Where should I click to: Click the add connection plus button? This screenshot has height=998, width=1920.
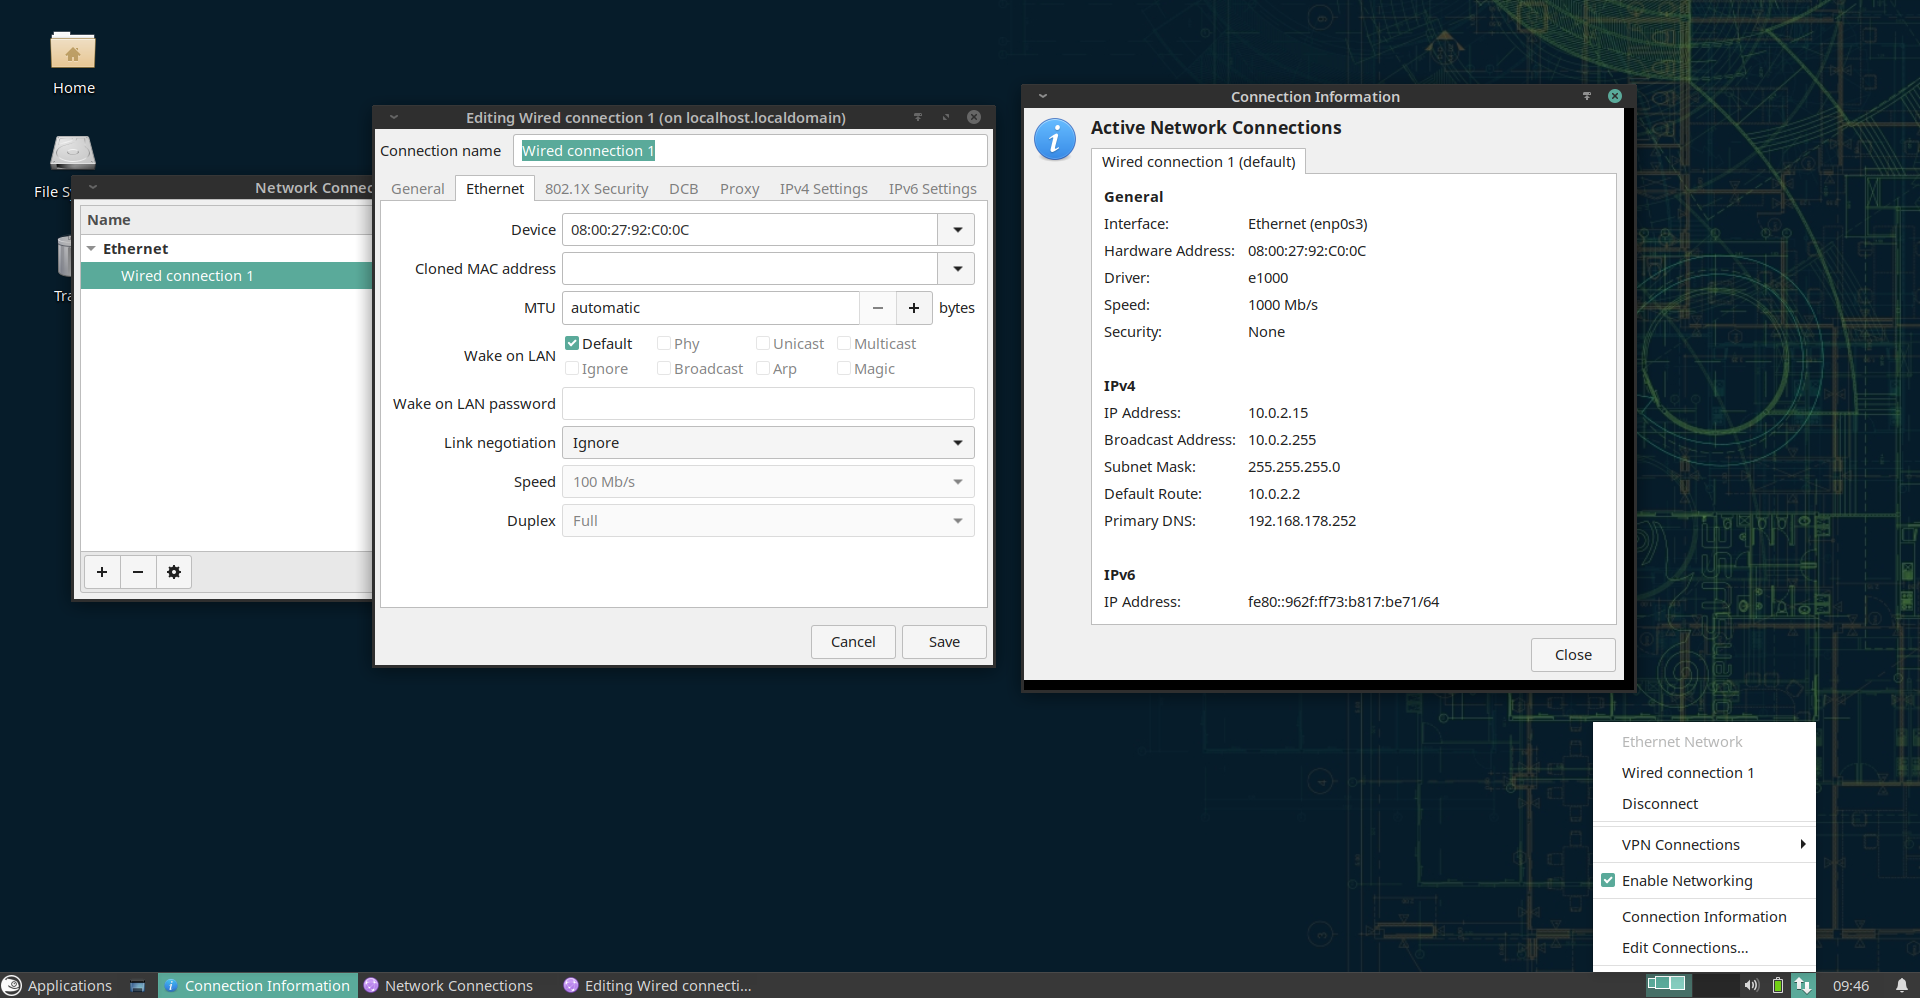(102, 572)
